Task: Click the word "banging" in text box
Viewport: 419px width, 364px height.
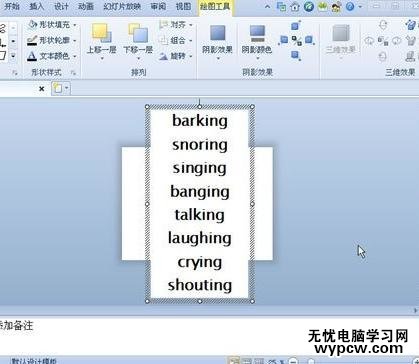Action: click(x=200, y=192)
